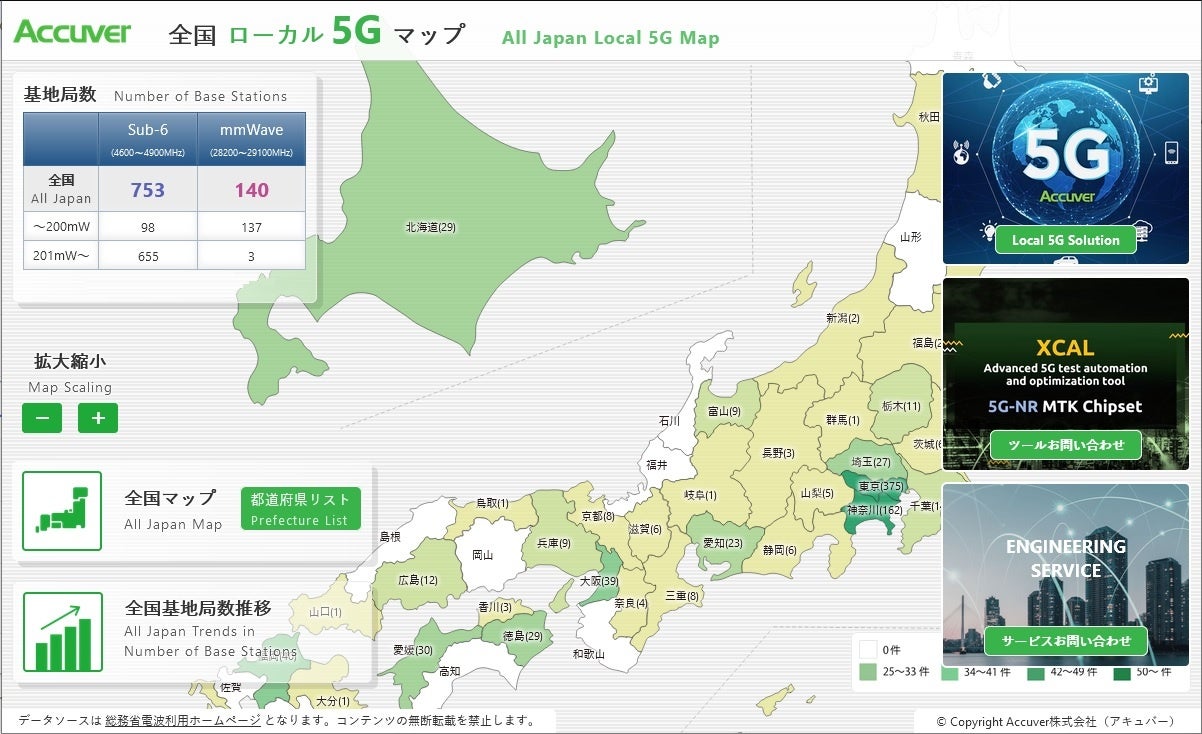This screenshot has width=1202, height=734.
Task: Click the Local 5G Solution button
Action: click(1065, 240)
